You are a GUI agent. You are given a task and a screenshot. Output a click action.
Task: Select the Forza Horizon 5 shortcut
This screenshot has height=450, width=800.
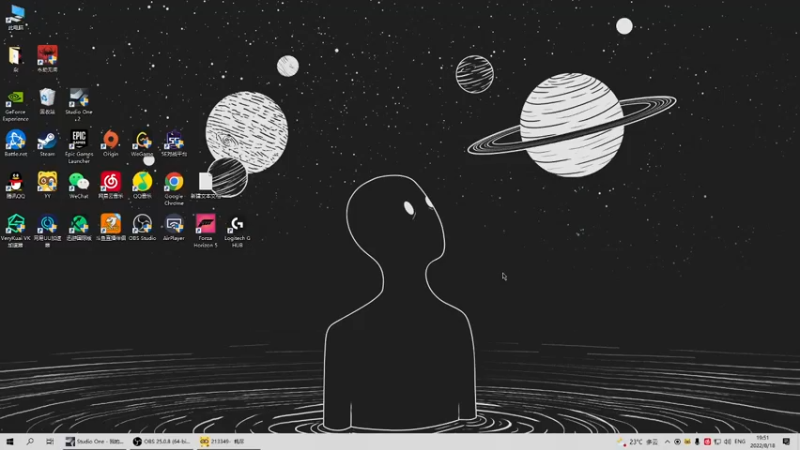tap(205, 231)
